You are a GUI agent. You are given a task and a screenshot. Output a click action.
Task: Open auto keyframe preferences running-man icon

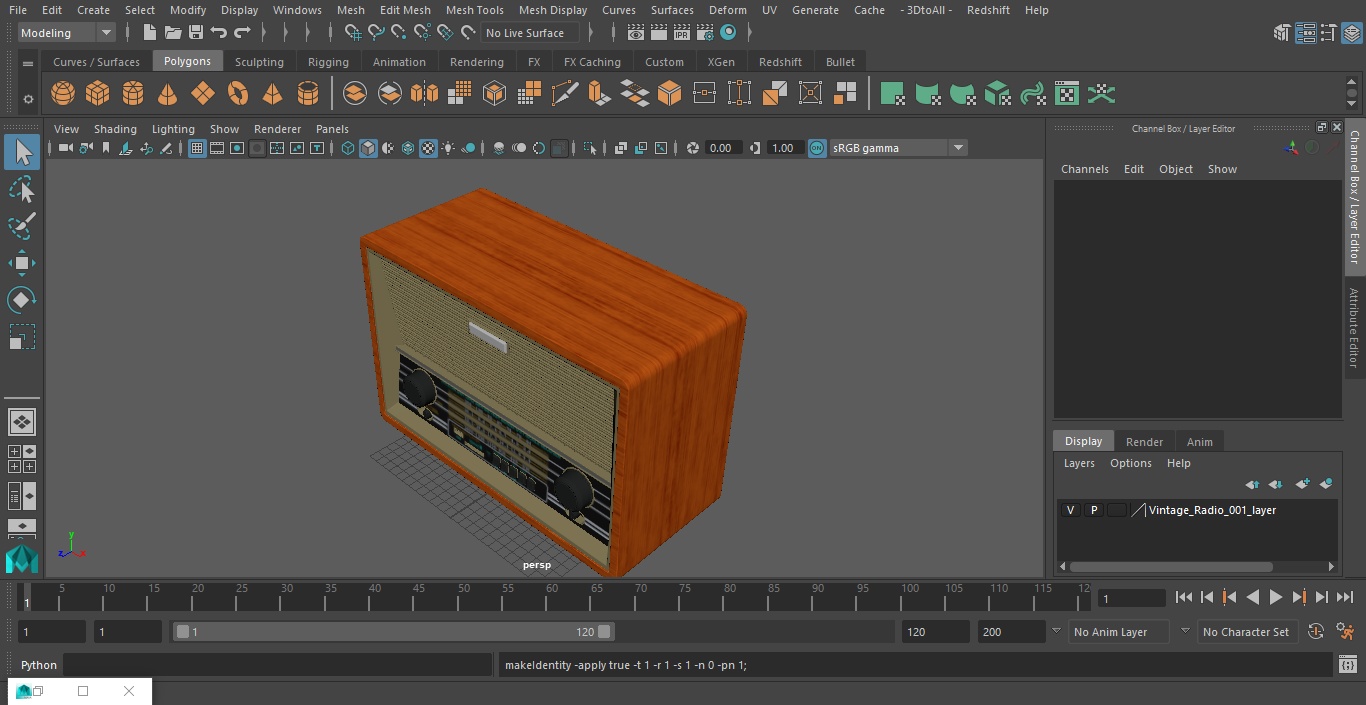pyautogui.click(x=1346, y=632)
